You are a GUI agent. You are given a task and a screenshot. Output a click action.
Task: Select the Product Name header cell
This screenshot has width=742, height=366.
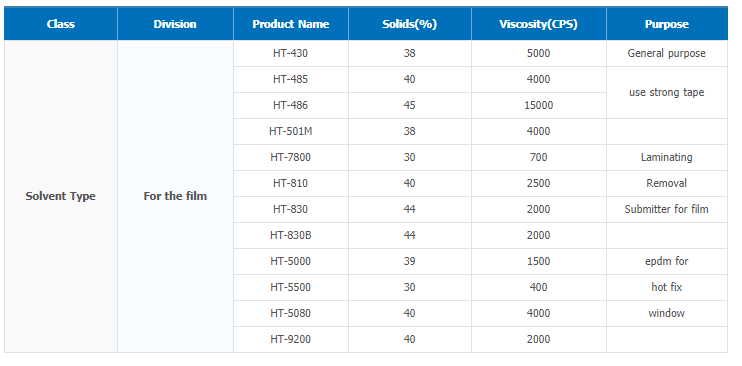click(291, 24)
